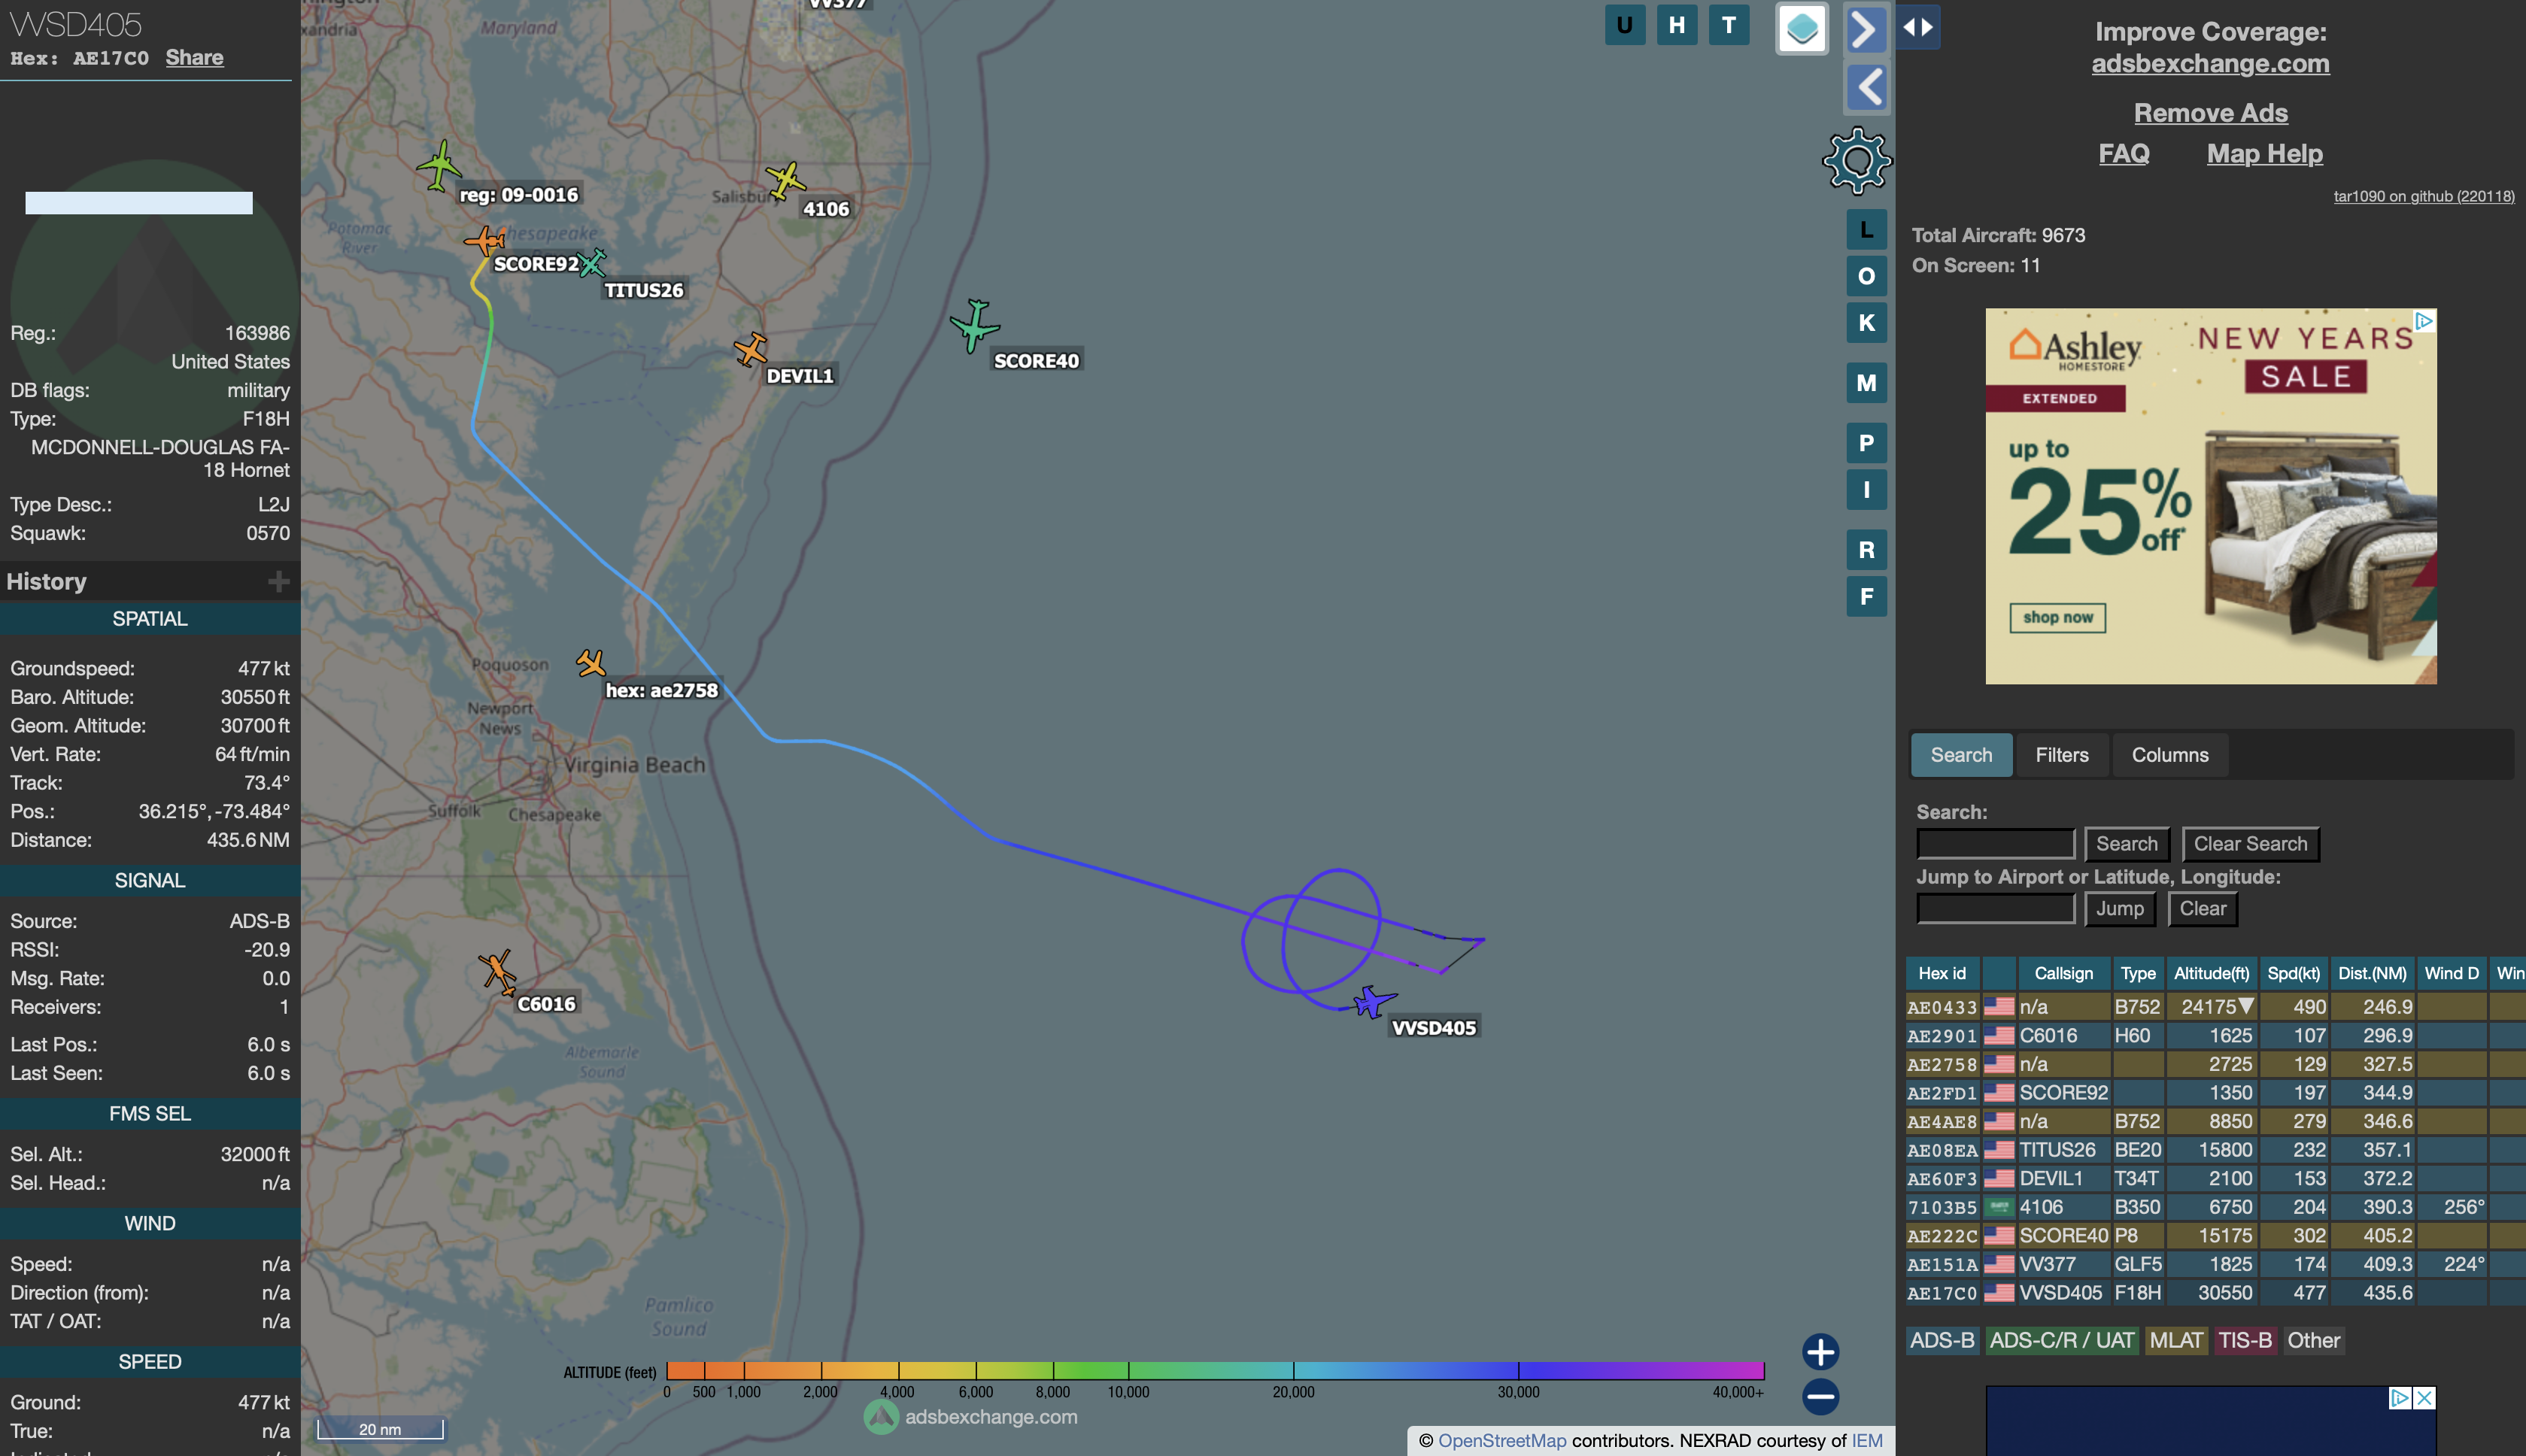This screenshot has width=2526, height=1456.
Task: Toggle the O map option button
Action: tap(1866, 276)
